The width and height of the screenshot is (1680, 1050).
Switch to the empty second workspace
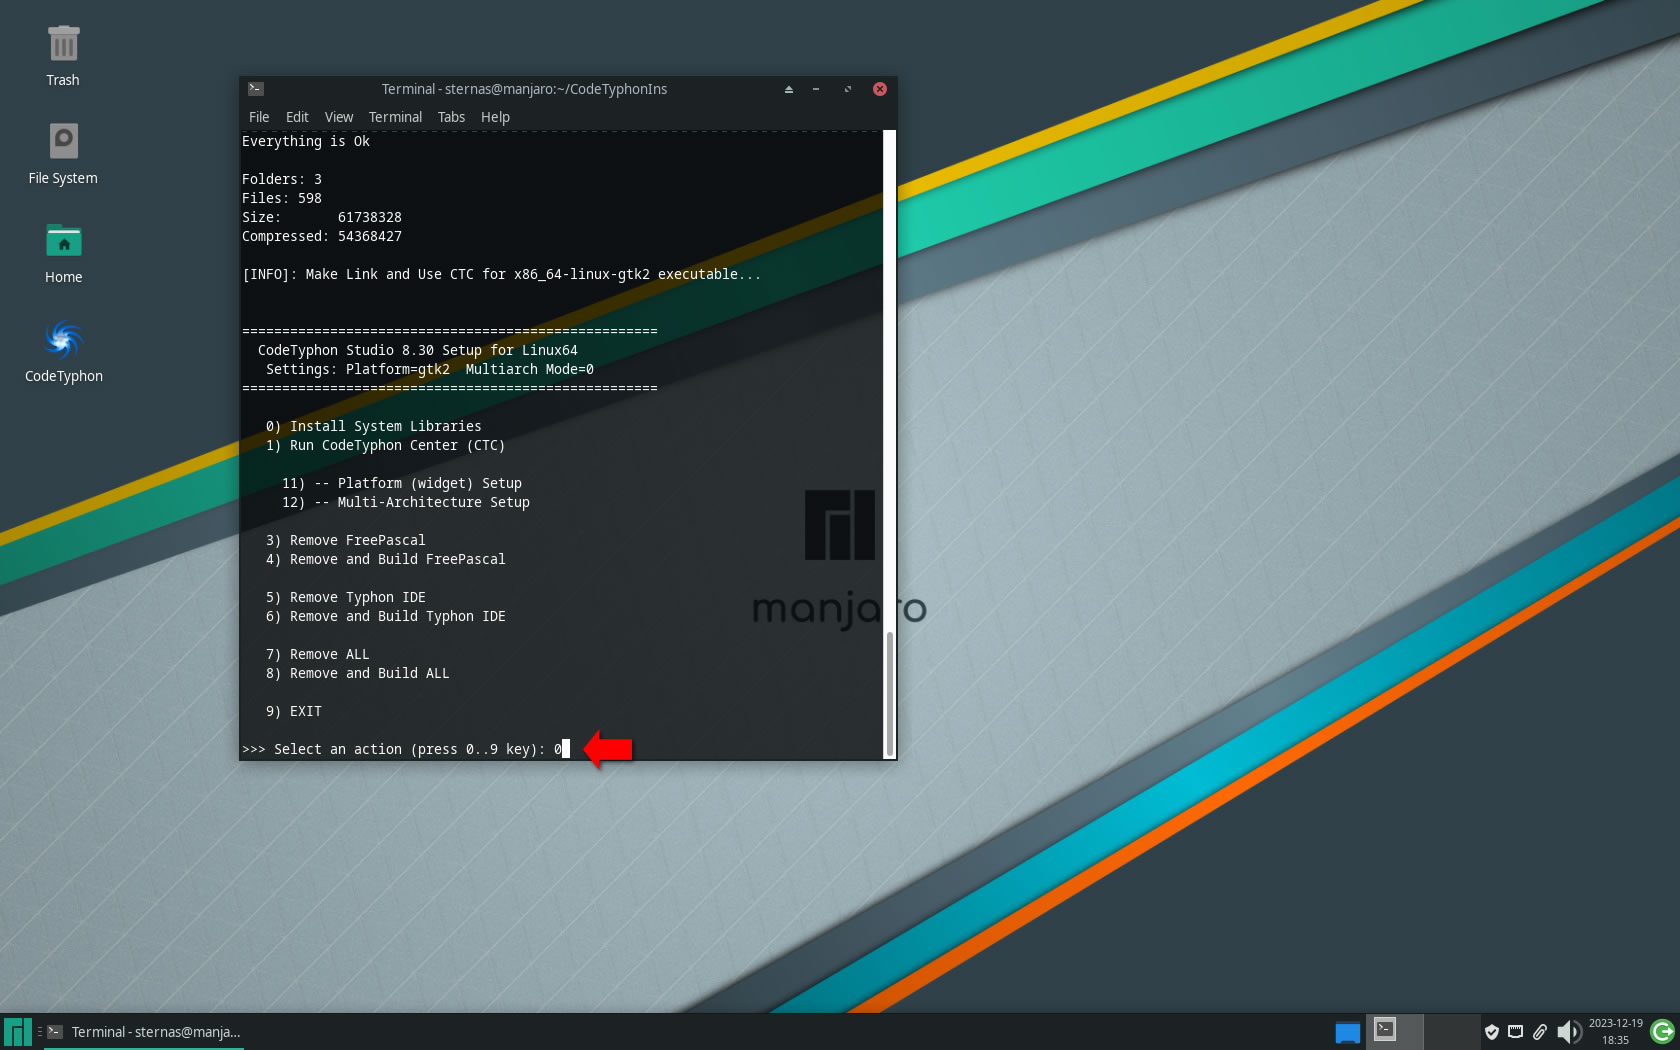click(x=1452, y=1031)
